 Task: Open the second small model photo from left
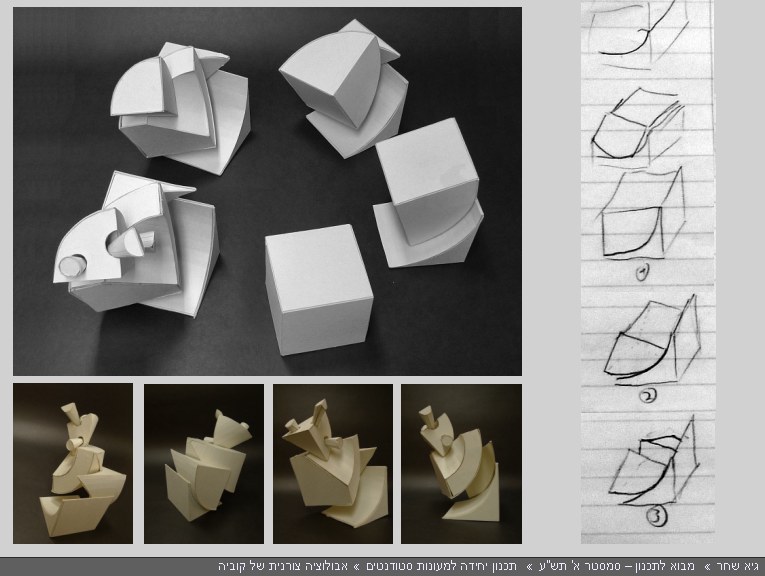point(204,464)
